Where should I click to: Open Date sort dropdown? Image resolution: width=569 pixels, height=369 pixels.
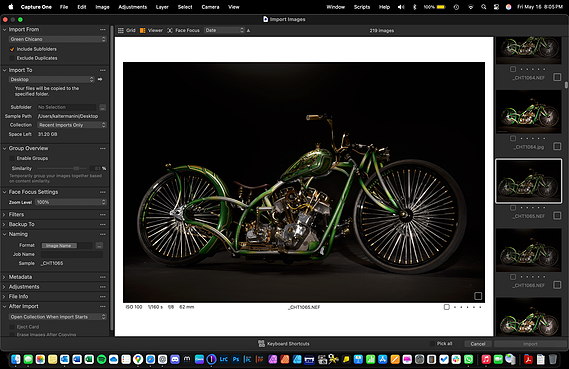click(224, 30)
